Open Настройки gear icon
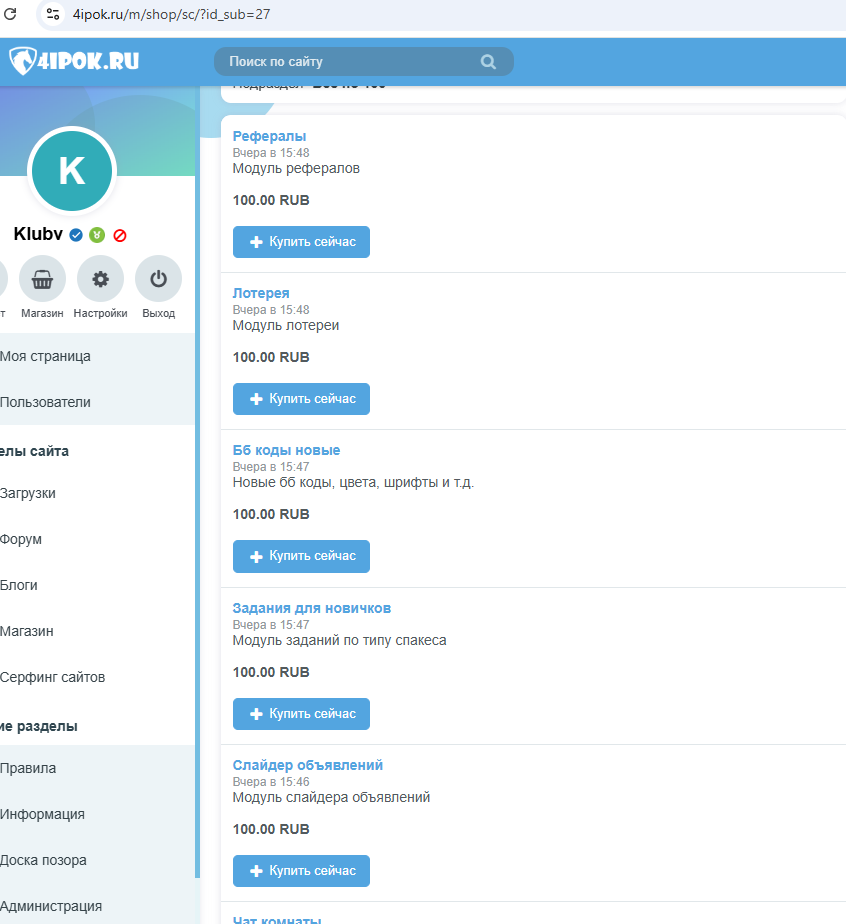Image resolution: width=846 pixels, height=924 pixels. (100, 279)
